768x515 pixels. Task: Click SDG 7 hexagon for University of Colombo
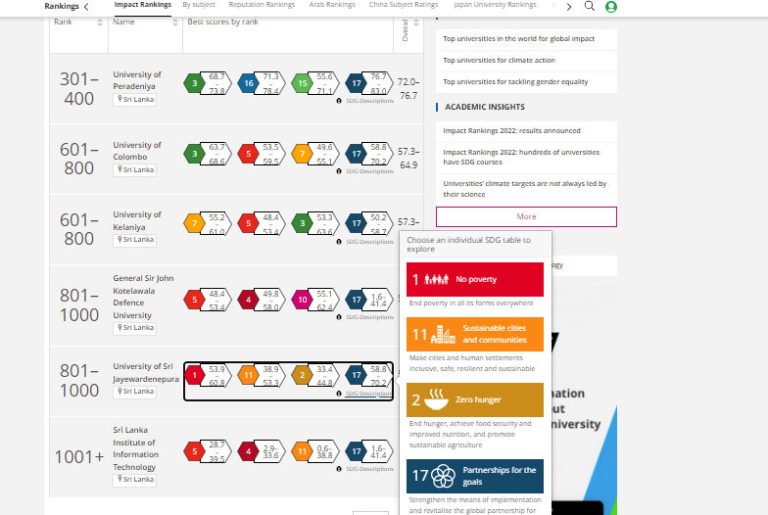303,153
